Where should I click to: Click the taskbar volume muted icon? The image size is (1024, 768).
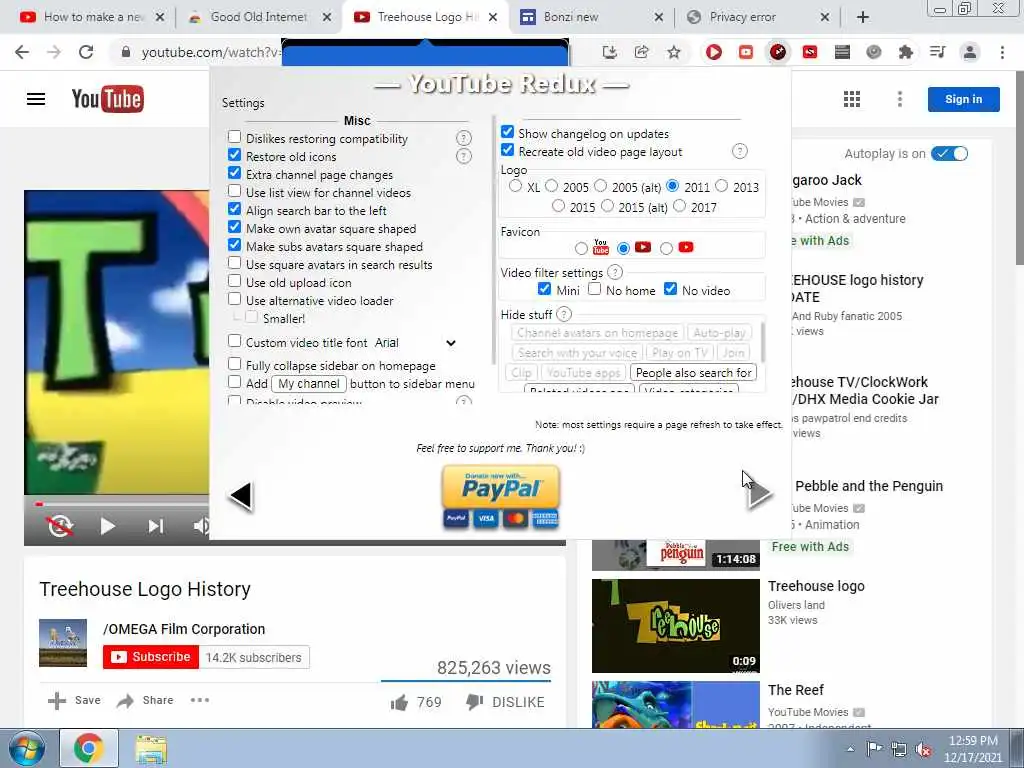[x=923, y=750]
